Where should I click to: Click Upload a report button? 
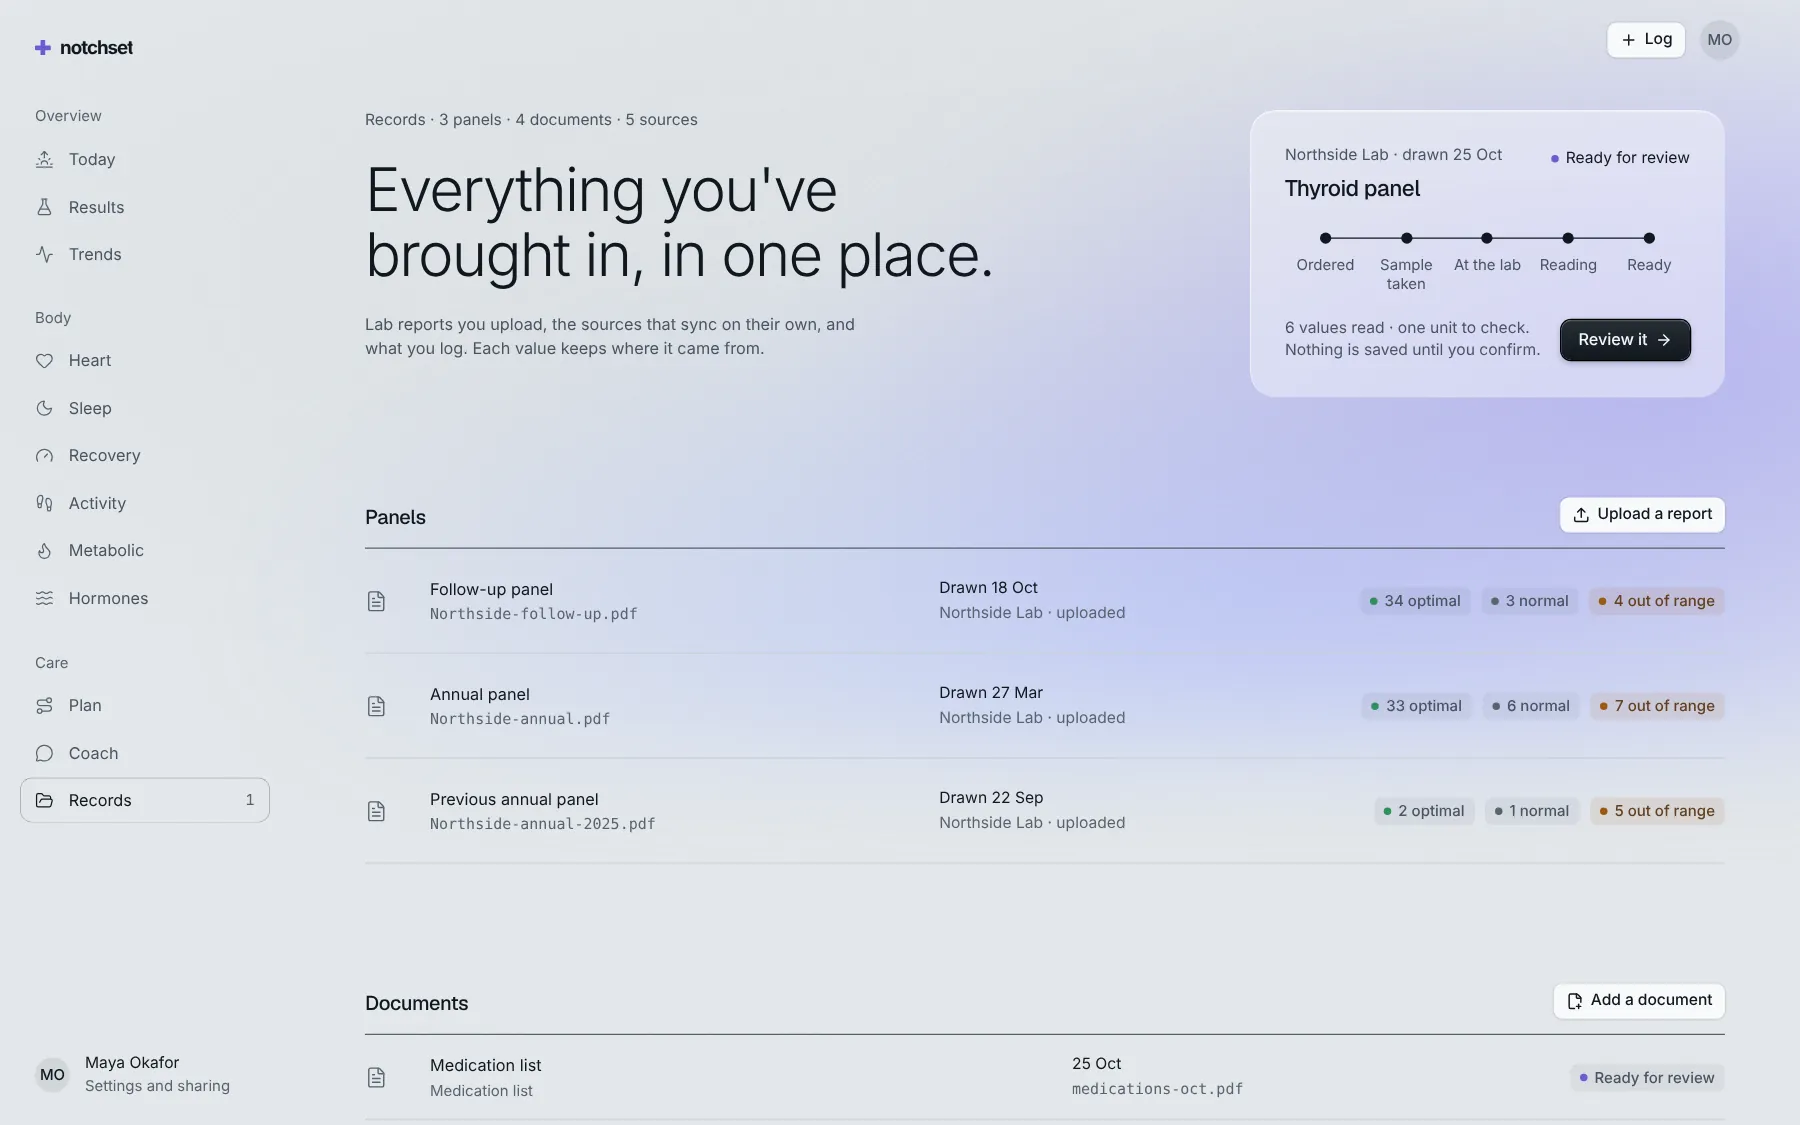[x=1642, y=514]
